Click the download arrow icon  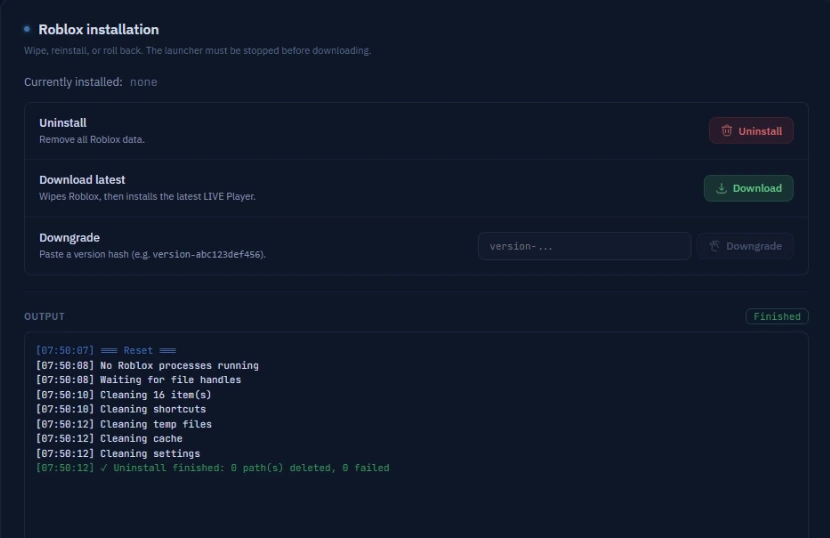tap(721, 188)
